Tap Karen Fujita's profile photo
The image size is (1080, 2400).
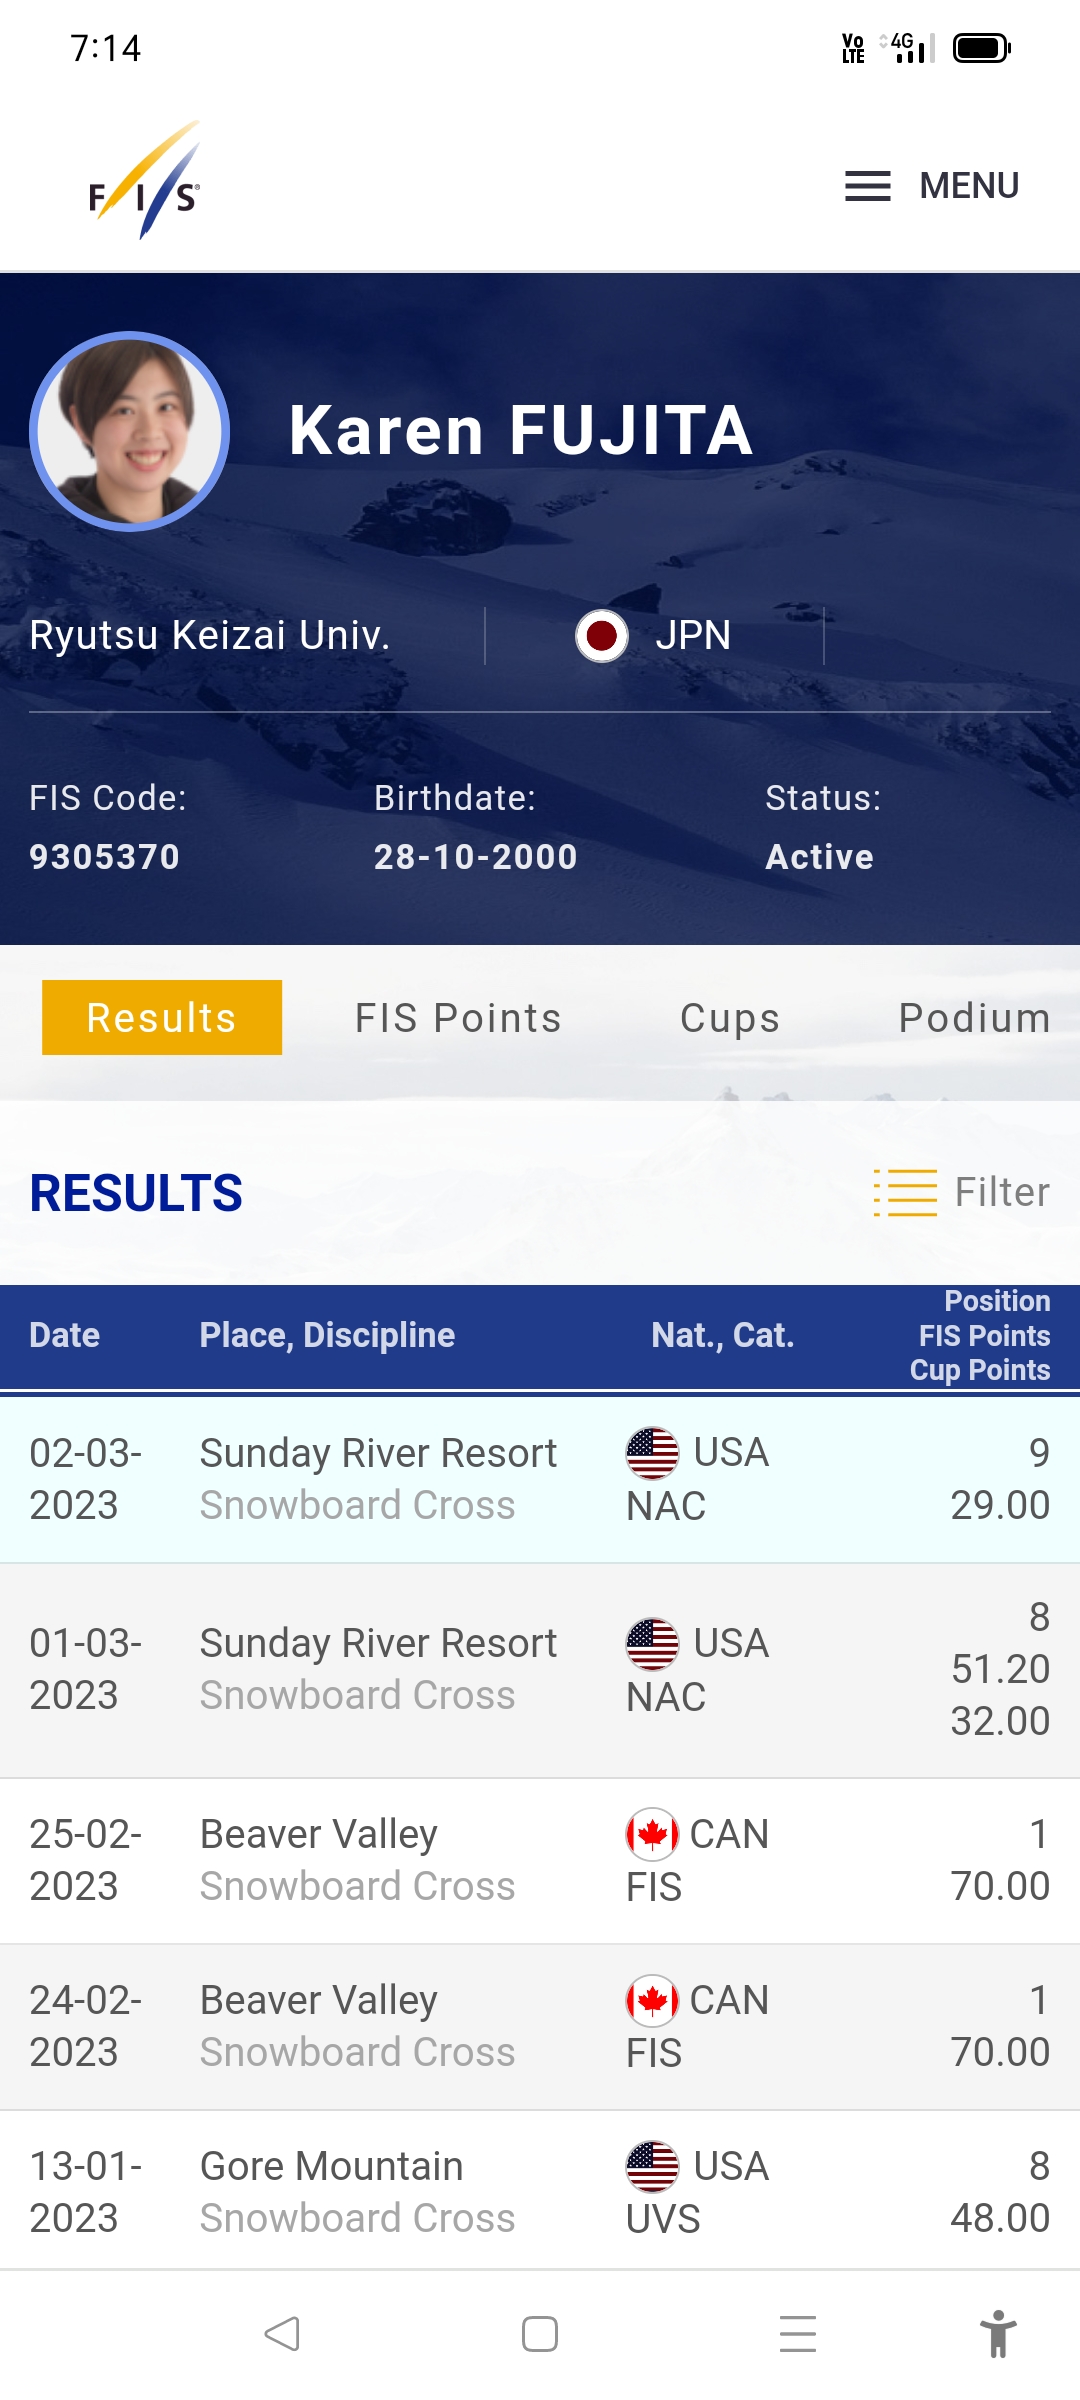pyautogui.click(x=130, y=431)
